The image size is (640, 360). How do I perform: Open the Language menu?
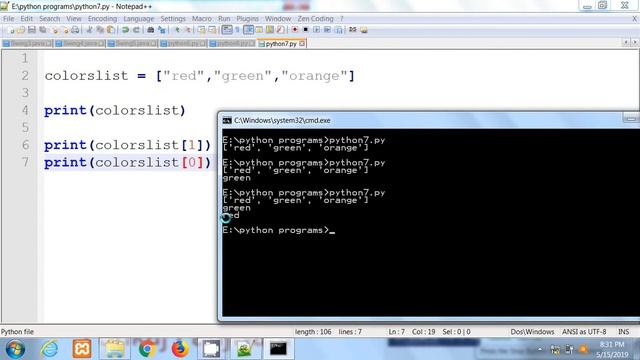click(139, 19)
